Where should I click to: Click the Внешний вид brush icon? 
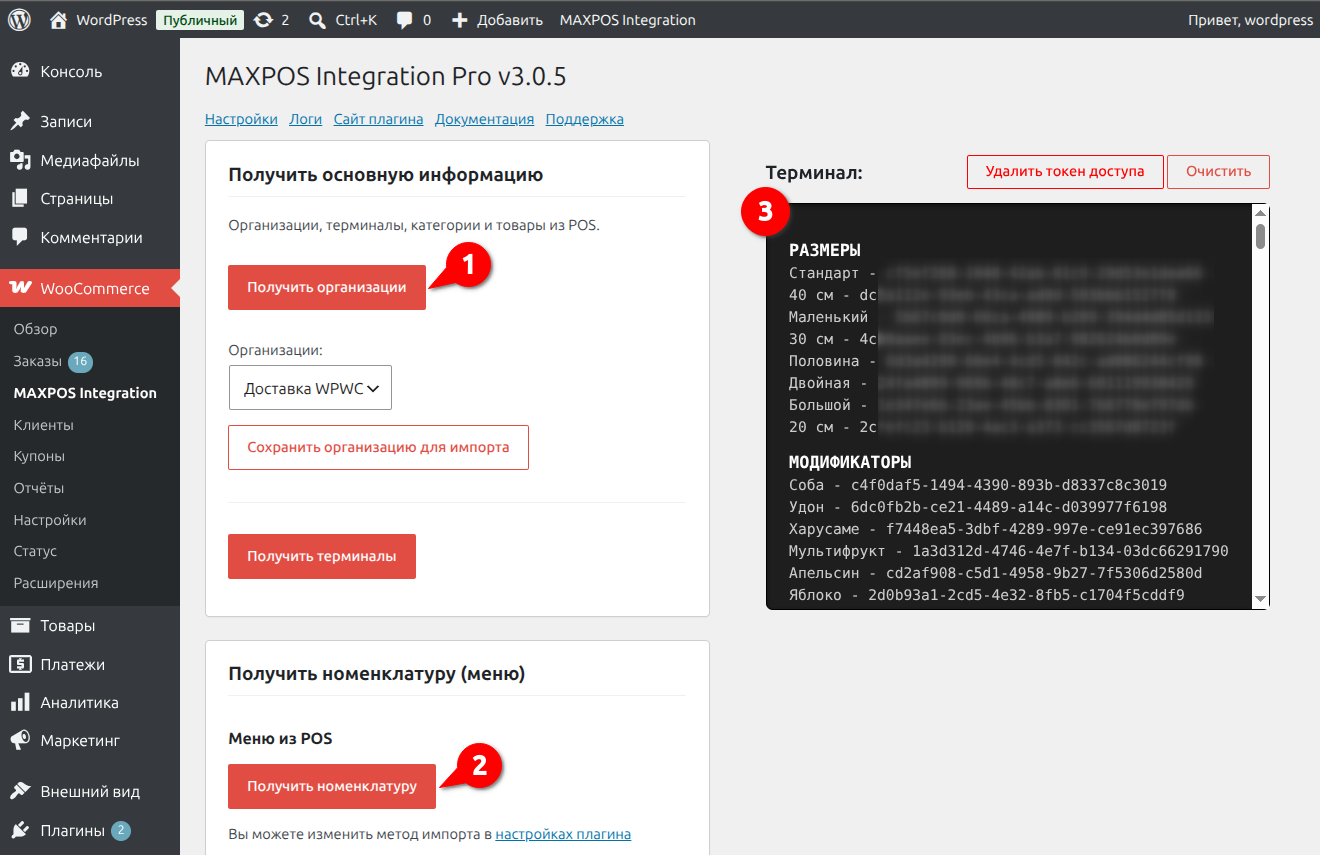(x=20, y=791)
